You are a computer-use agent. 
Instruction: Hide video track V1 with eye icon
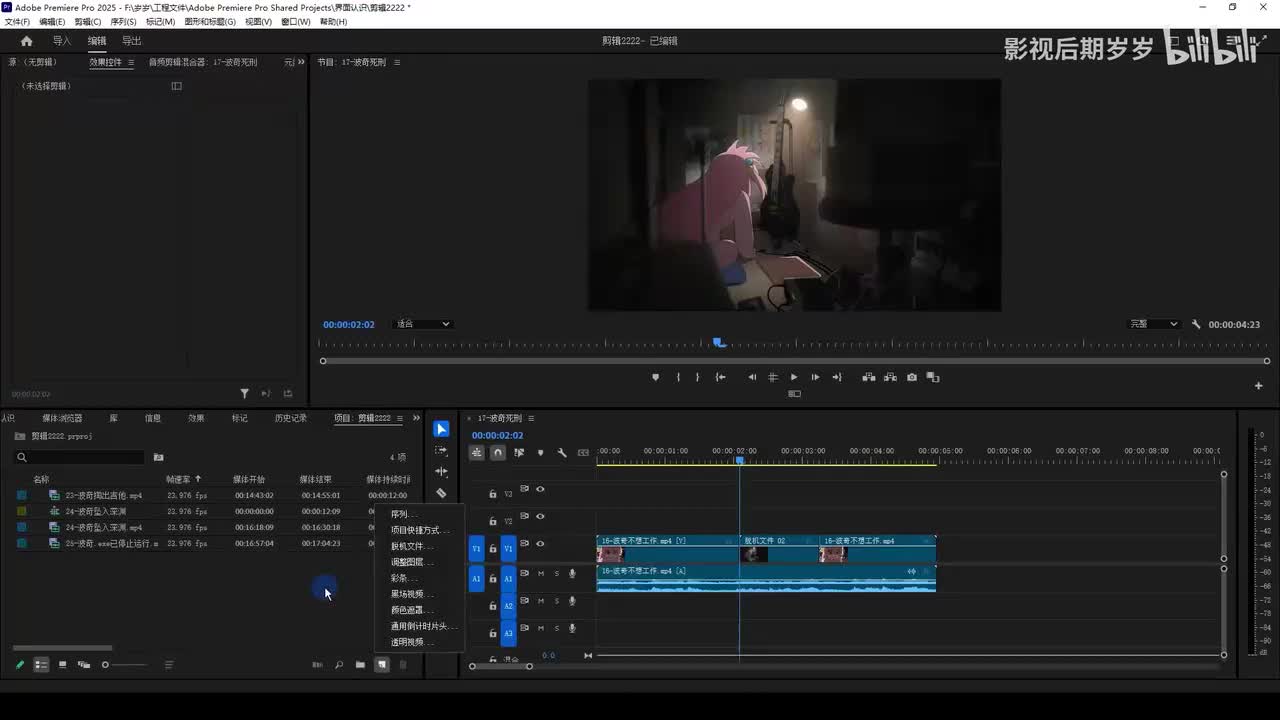[x=540, y=544]
